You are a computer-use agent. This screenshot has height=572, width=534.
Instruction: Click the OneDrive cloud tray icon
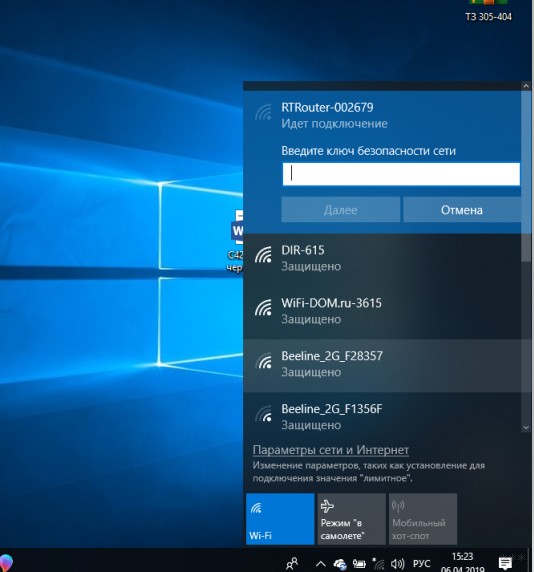[340, 564]
